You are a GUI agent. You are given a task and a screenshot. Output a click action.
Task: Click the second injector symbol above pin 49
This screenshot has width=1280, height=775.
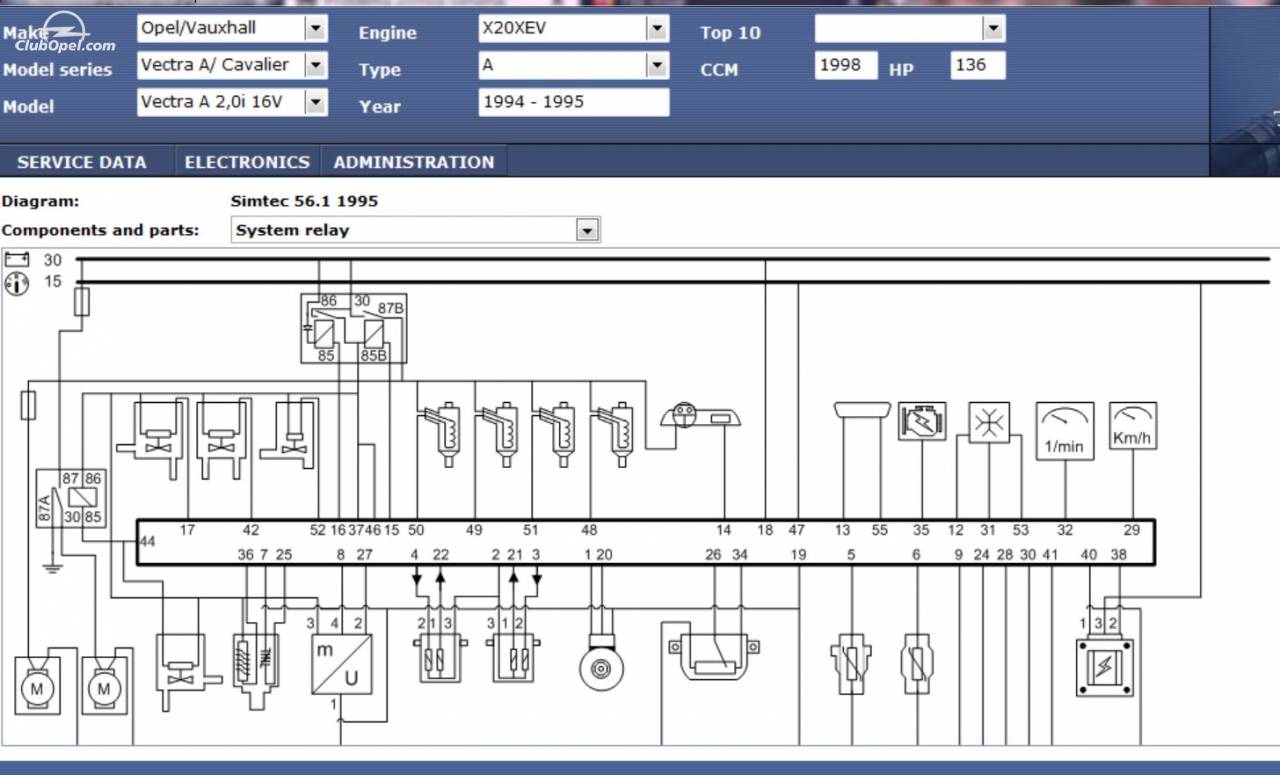tap(501, 434)
